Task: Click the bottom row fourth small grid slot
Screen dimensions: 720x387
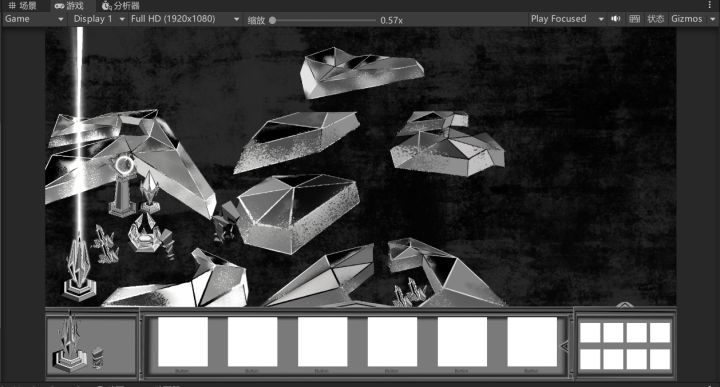Action: point(660,359)
